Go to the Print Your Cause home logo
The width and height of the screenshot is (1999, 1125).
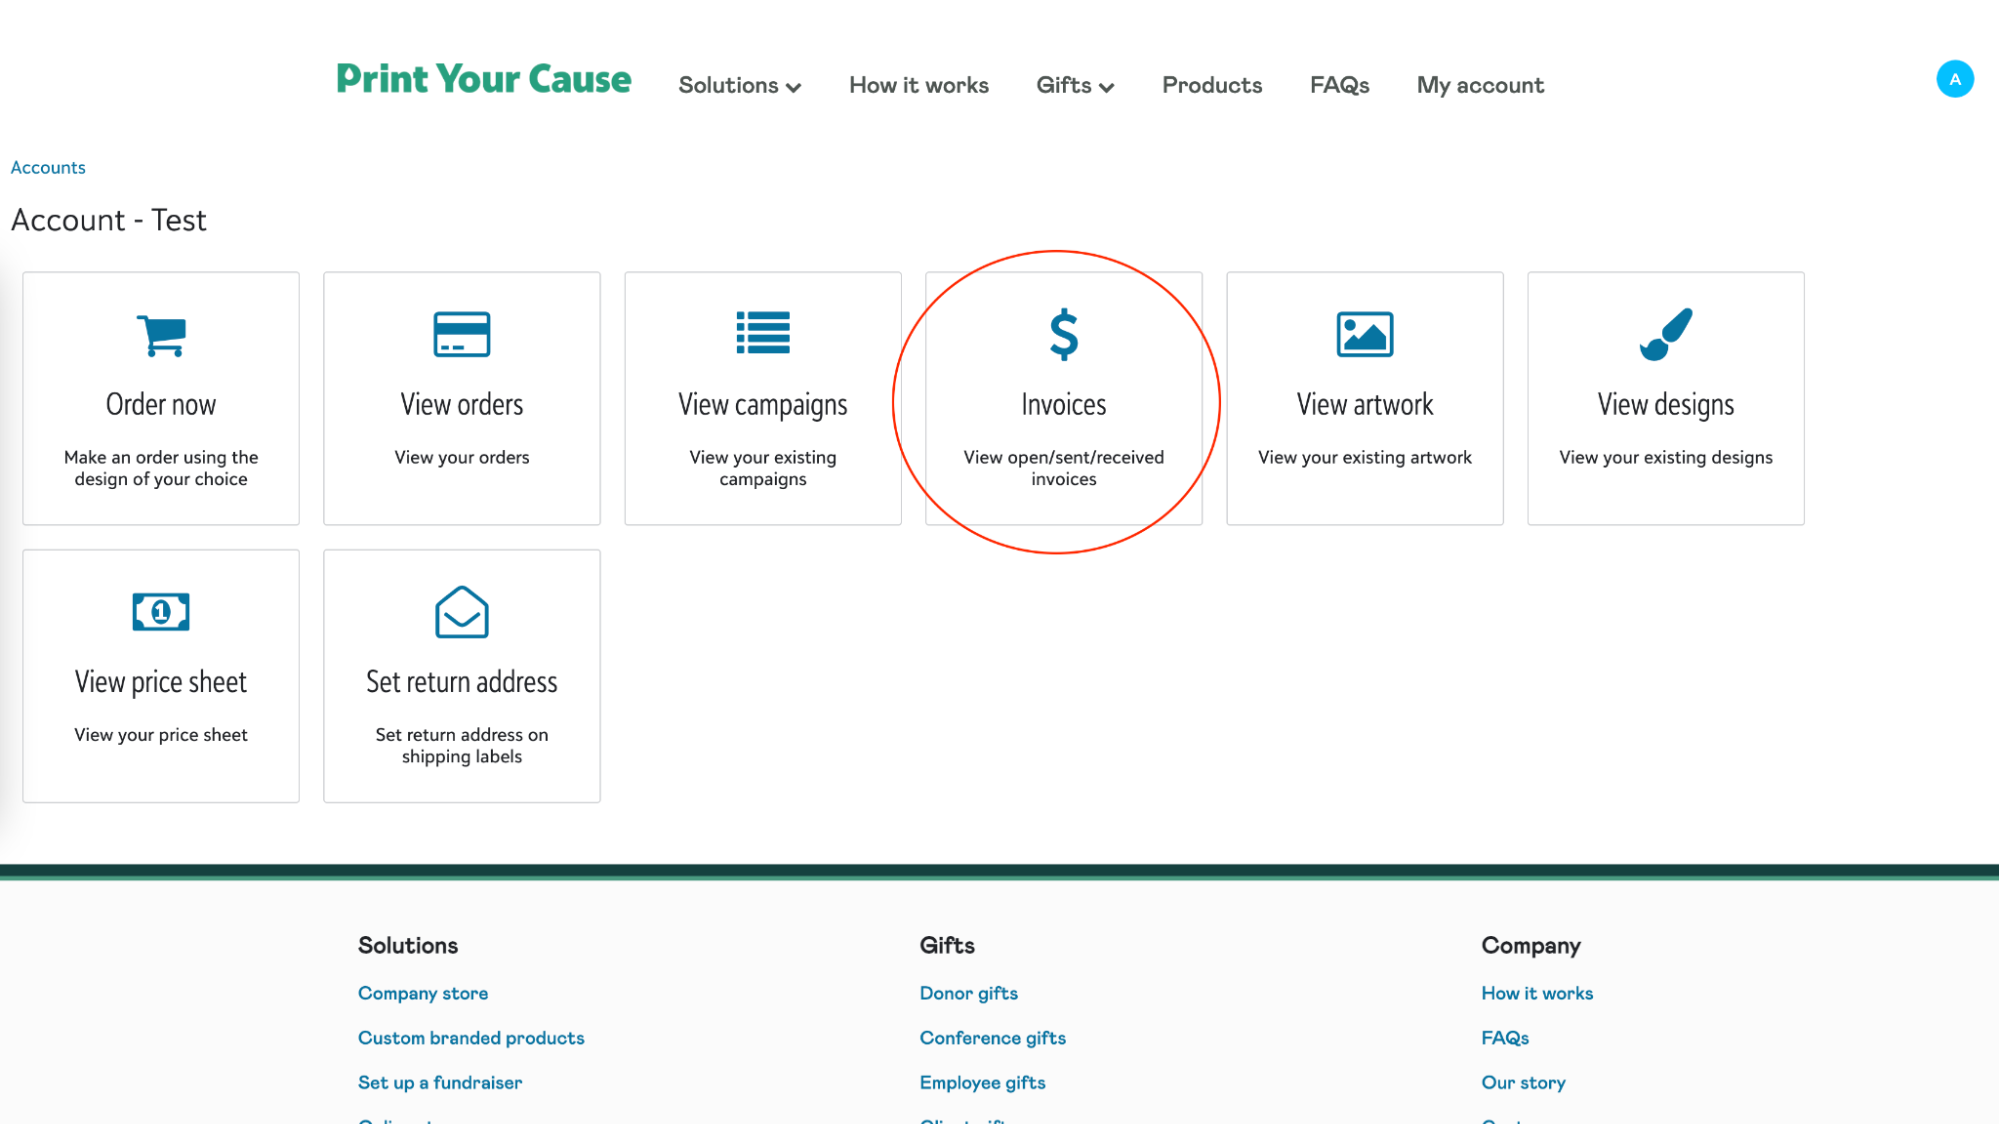tap(484, 79)
